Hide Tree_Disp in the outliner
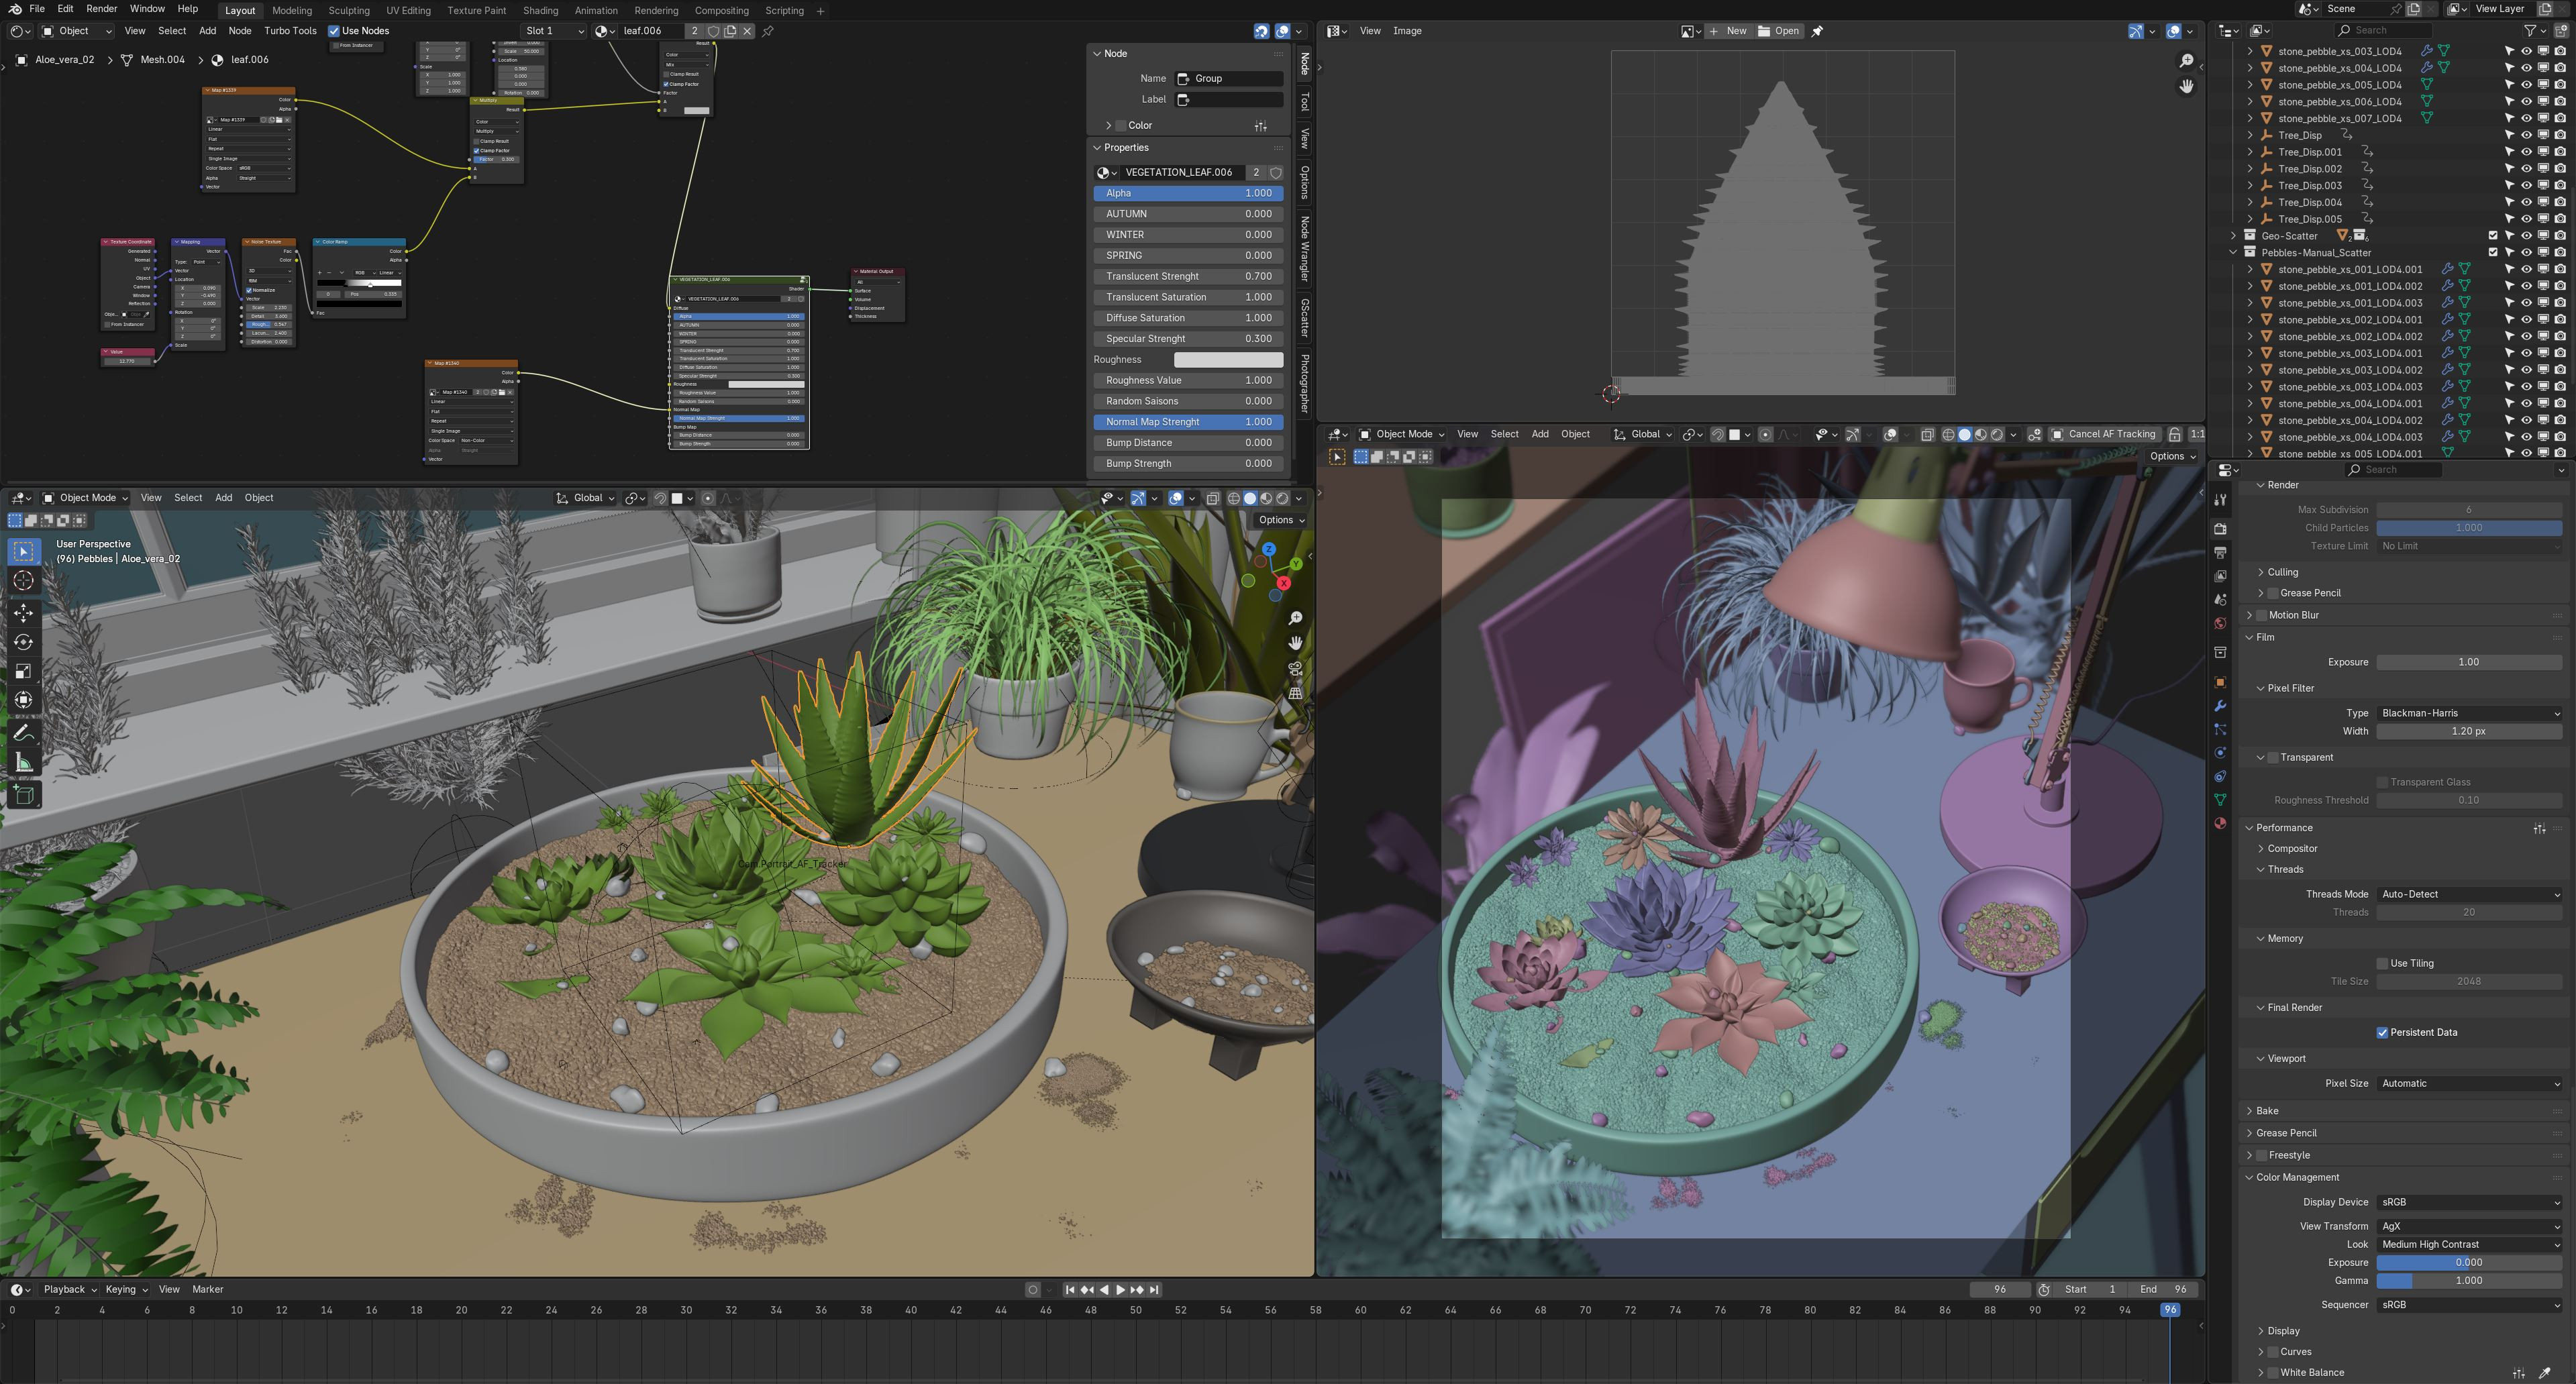The height and width of the screenshot is (1384, 2576). click(x=2526, y=135)
